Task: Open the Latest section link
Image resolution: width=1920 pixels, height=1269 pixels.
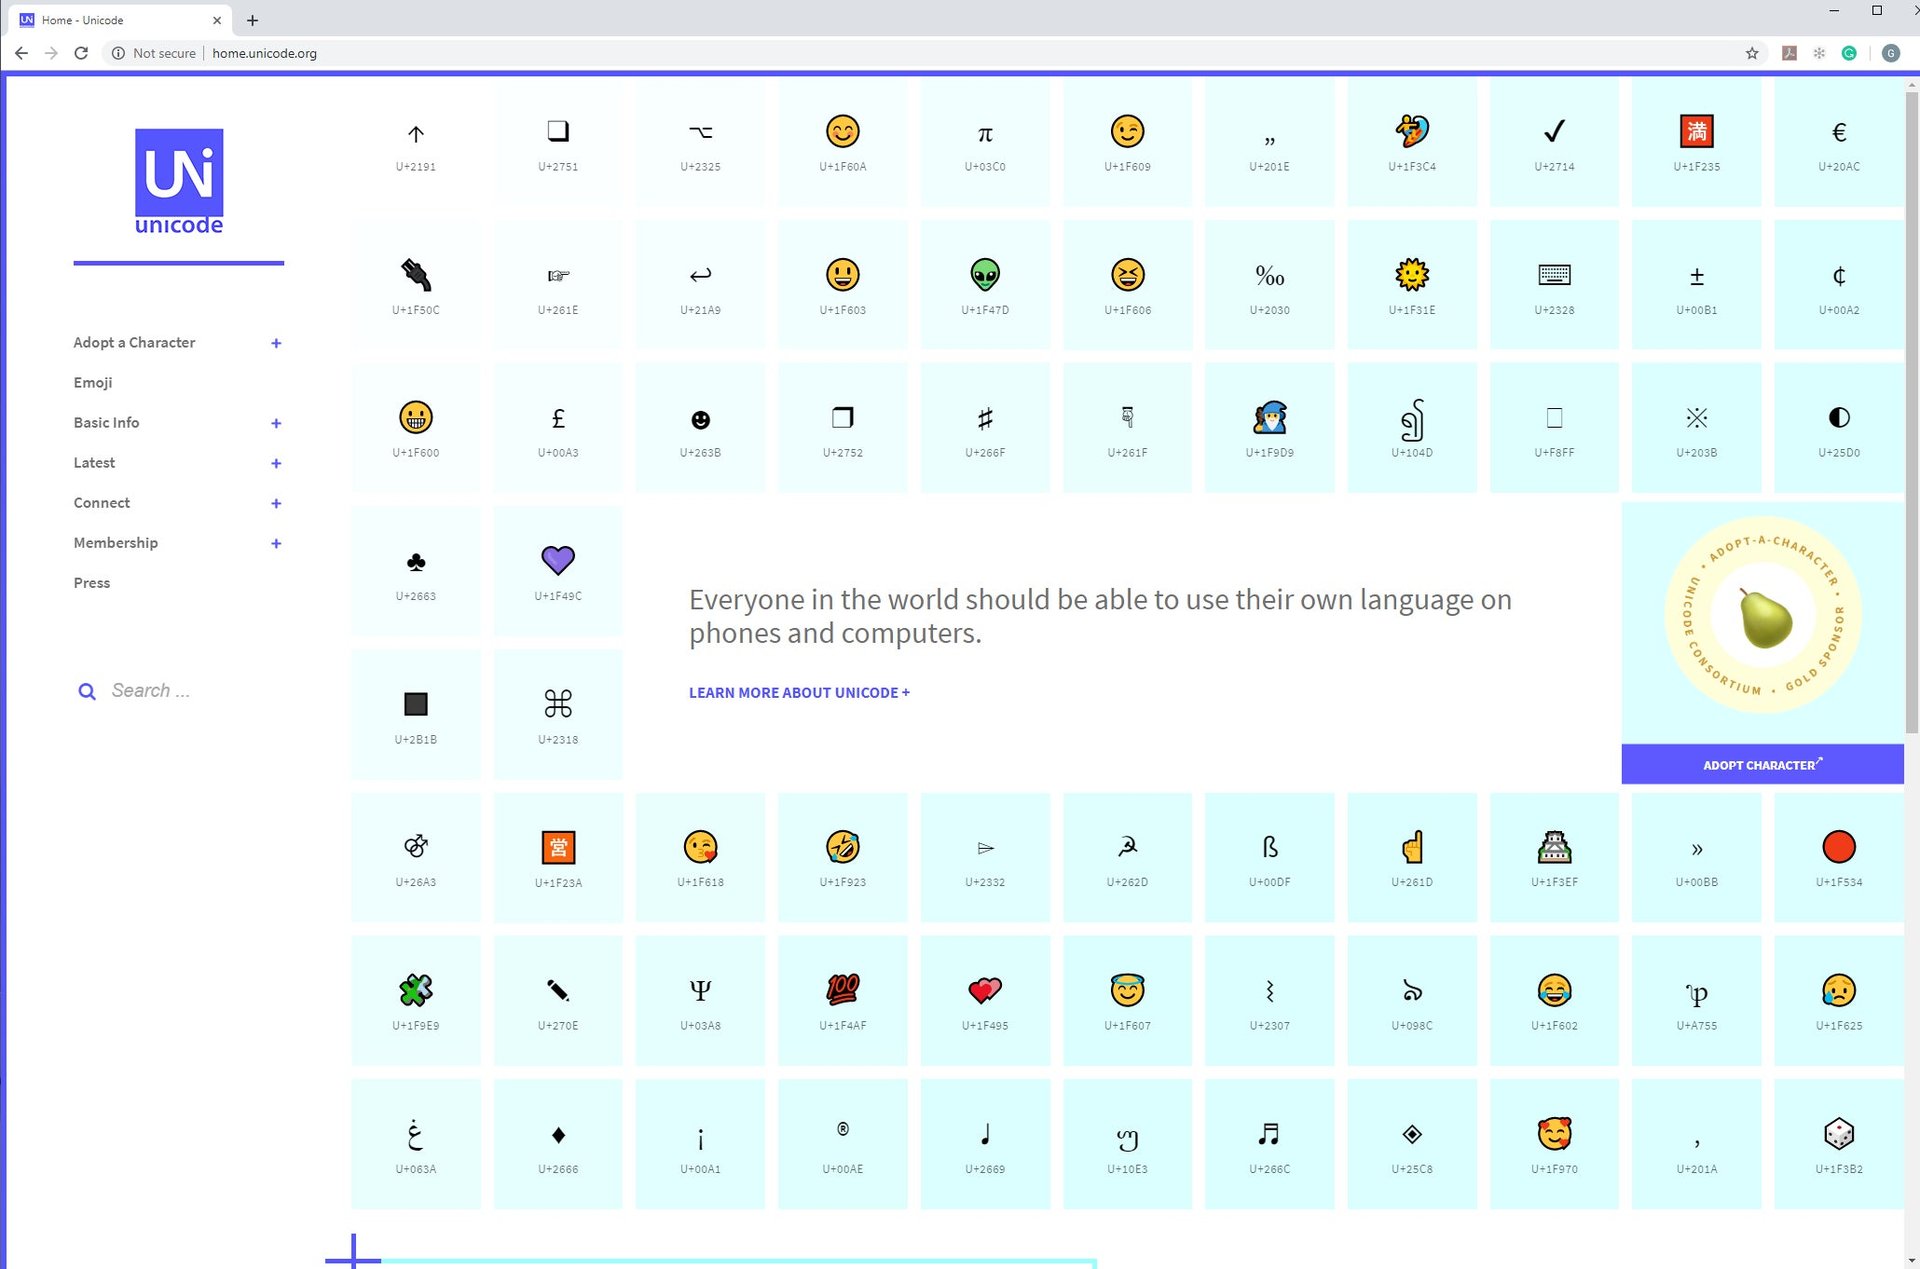Action: [94, 462]
